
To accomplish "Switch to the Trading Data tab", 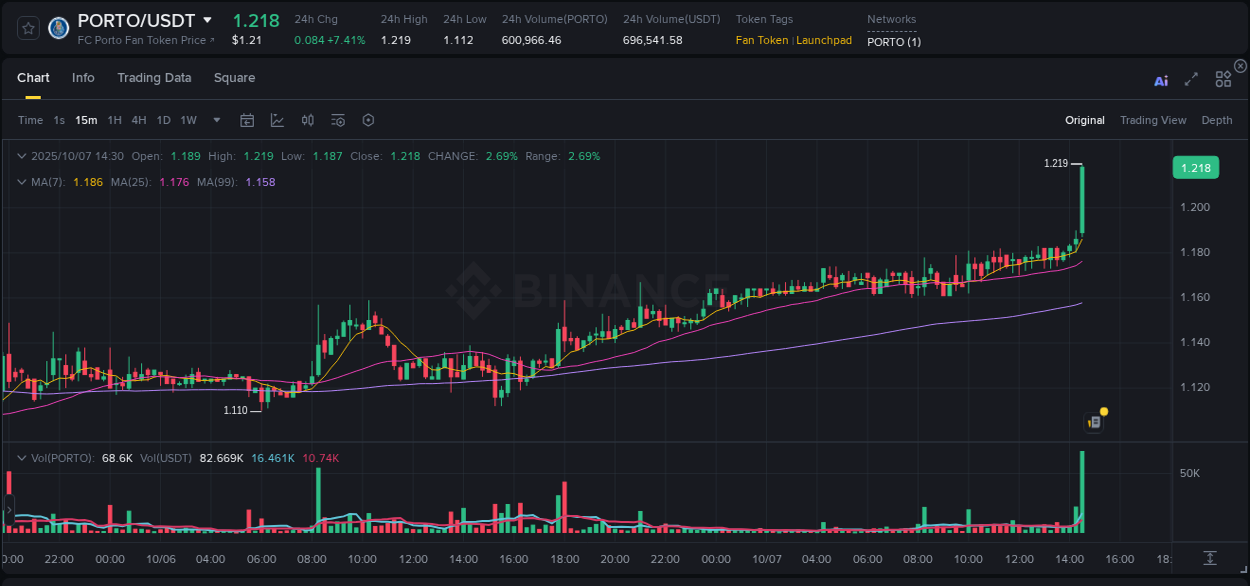I will click(x=154, y=77).
